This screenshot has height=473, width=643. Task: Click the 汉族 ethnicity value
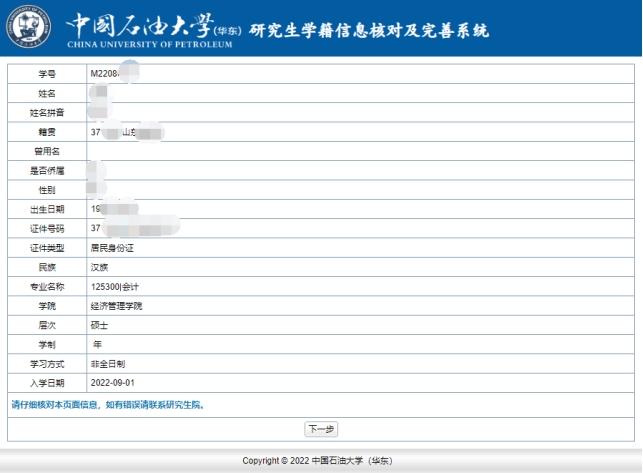tap(99, 267)
